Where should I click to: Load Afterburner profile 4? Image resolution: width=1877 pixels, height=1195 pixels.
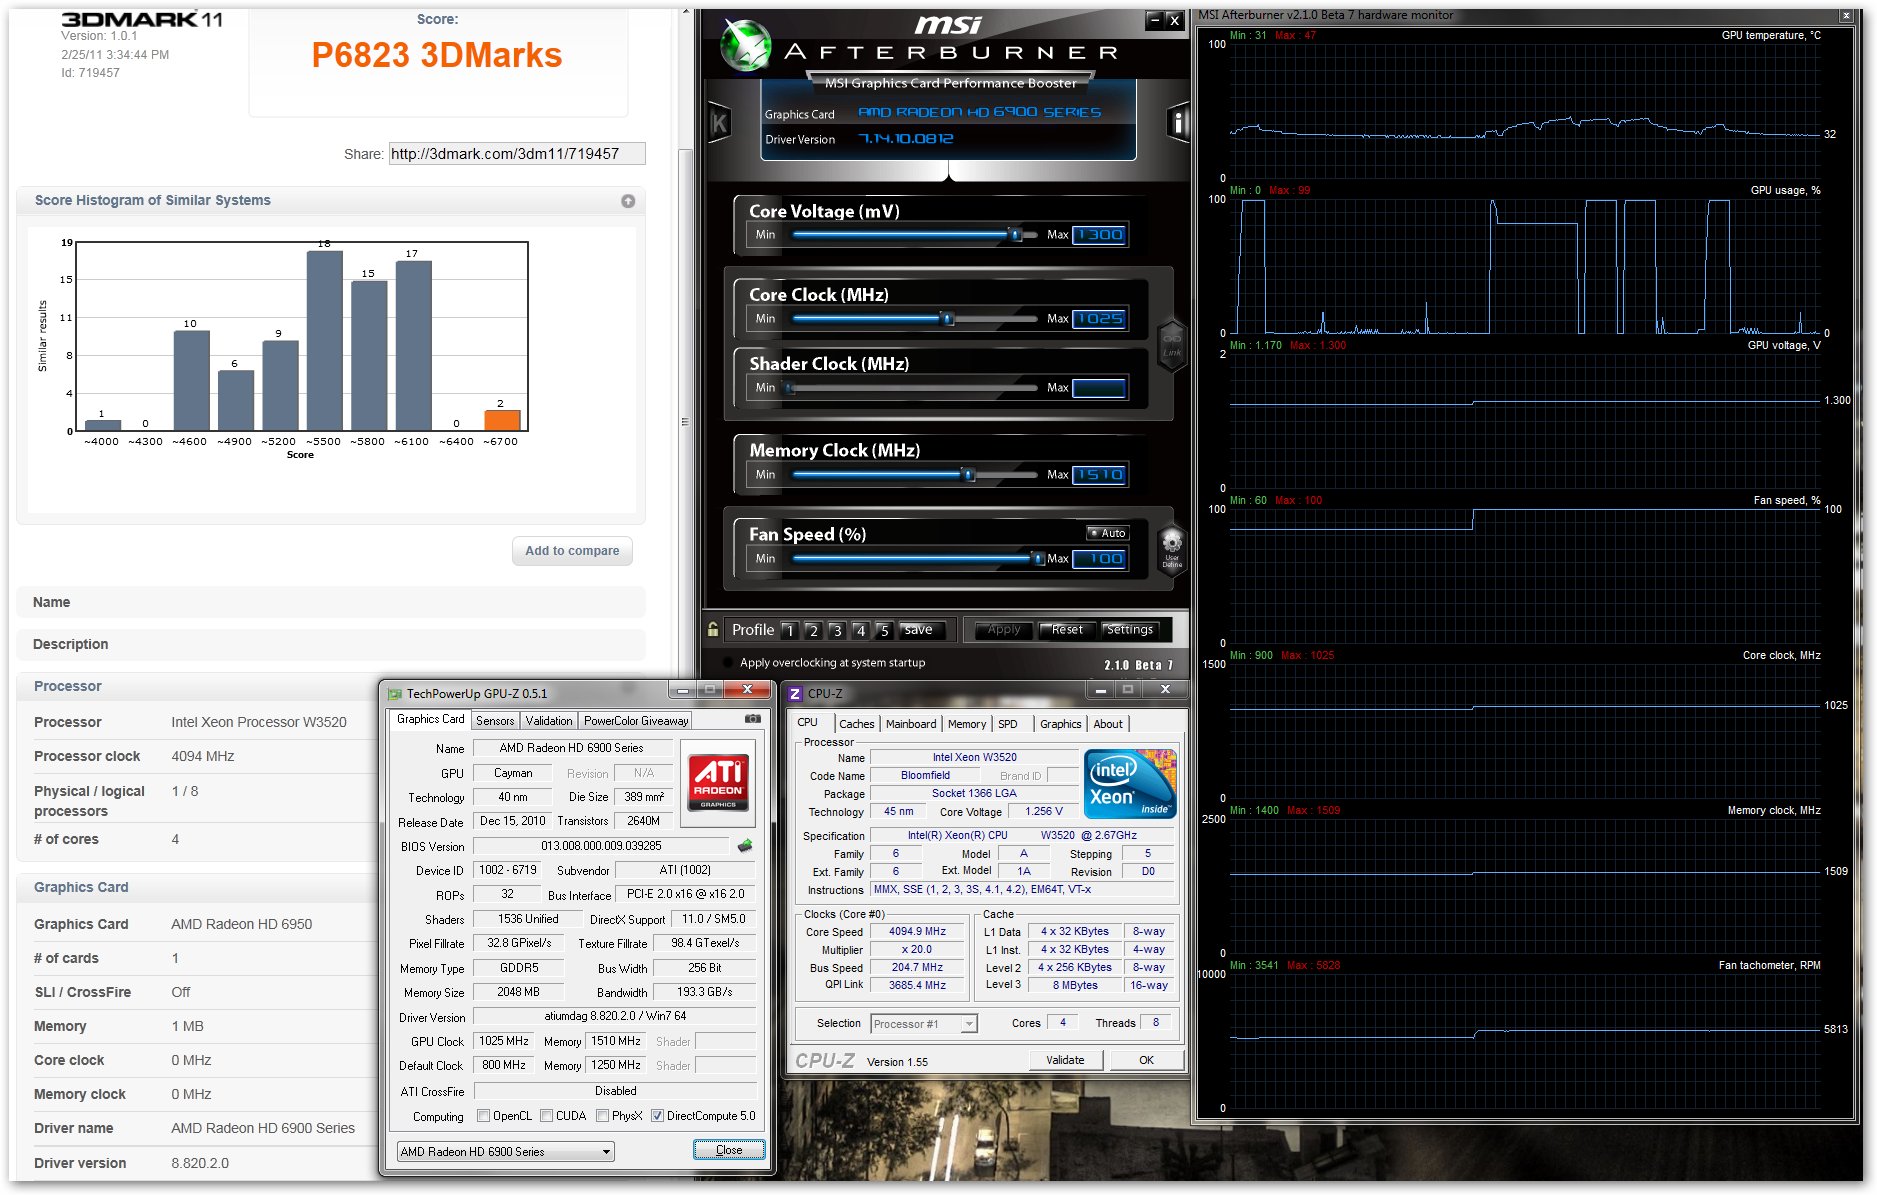pos(860,630)
